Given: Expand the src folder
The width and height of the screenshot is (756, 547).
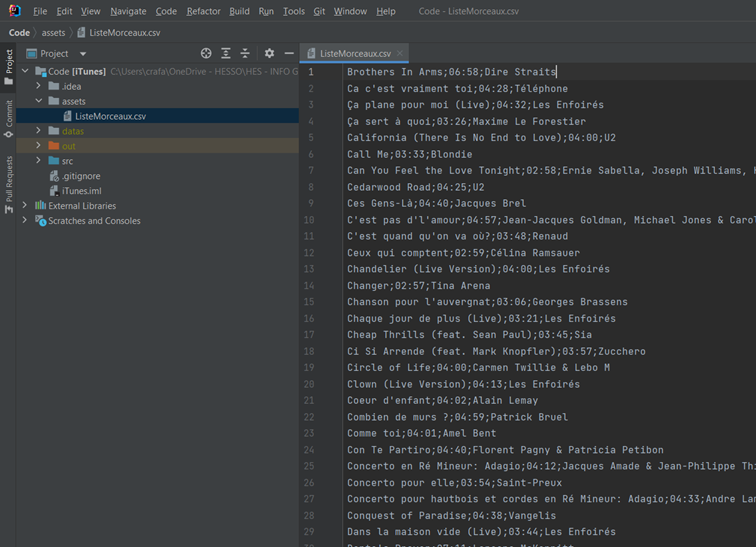Looking at the screenshot, I should point(38,160).
